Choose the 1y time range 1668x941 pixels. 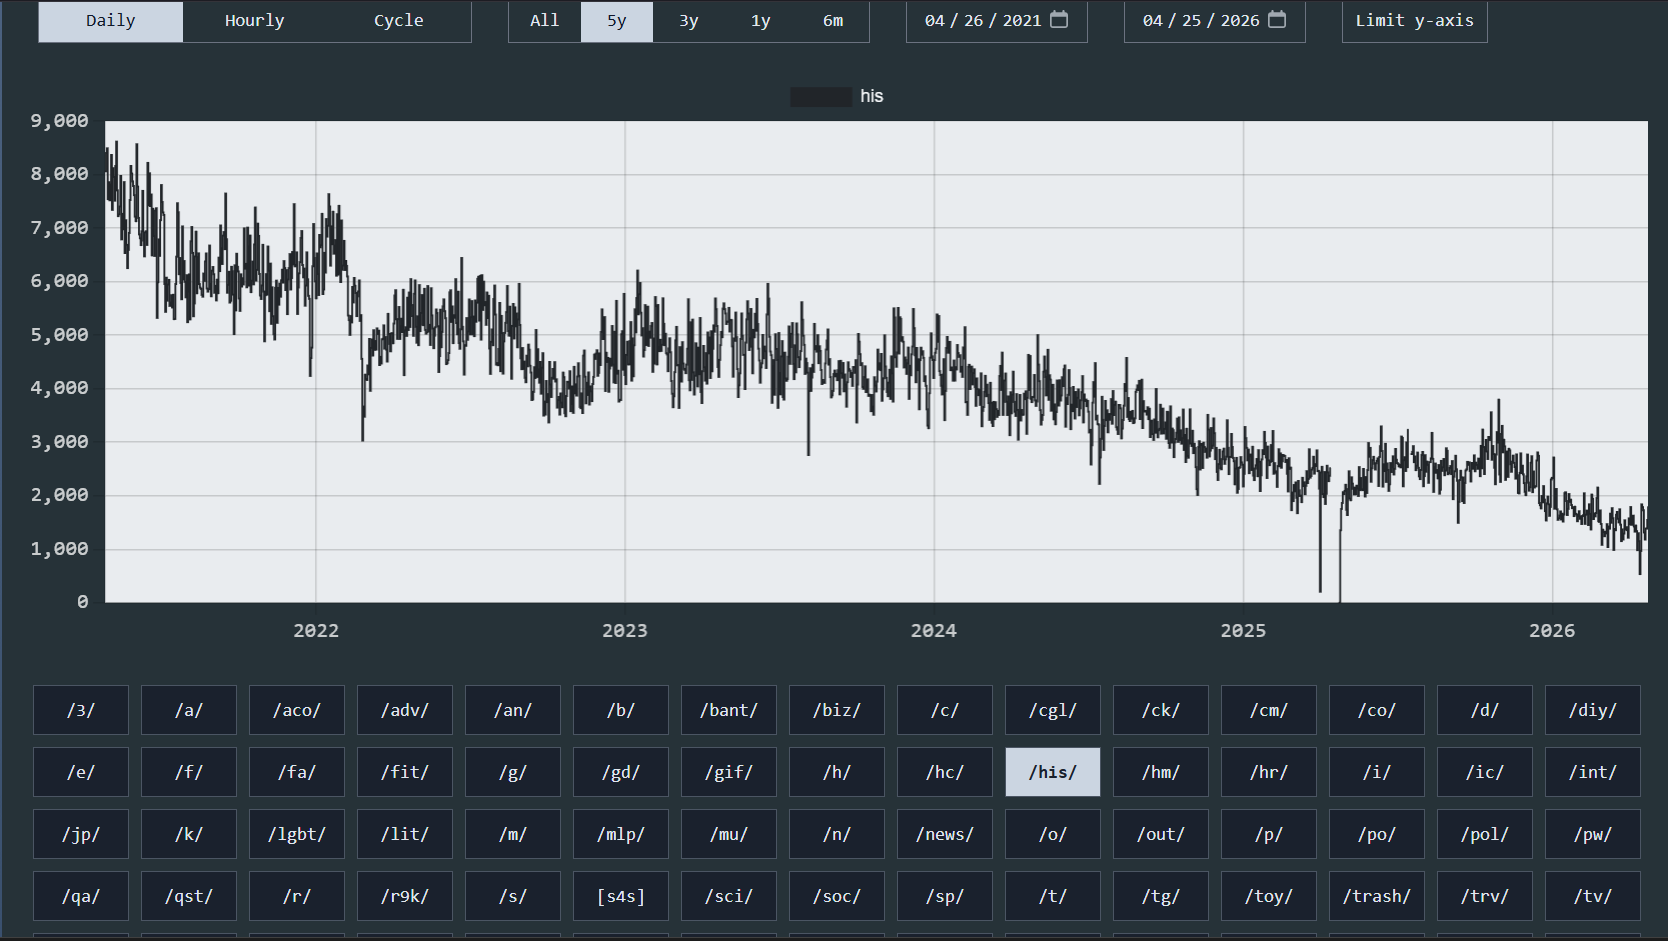click(761, 21)
